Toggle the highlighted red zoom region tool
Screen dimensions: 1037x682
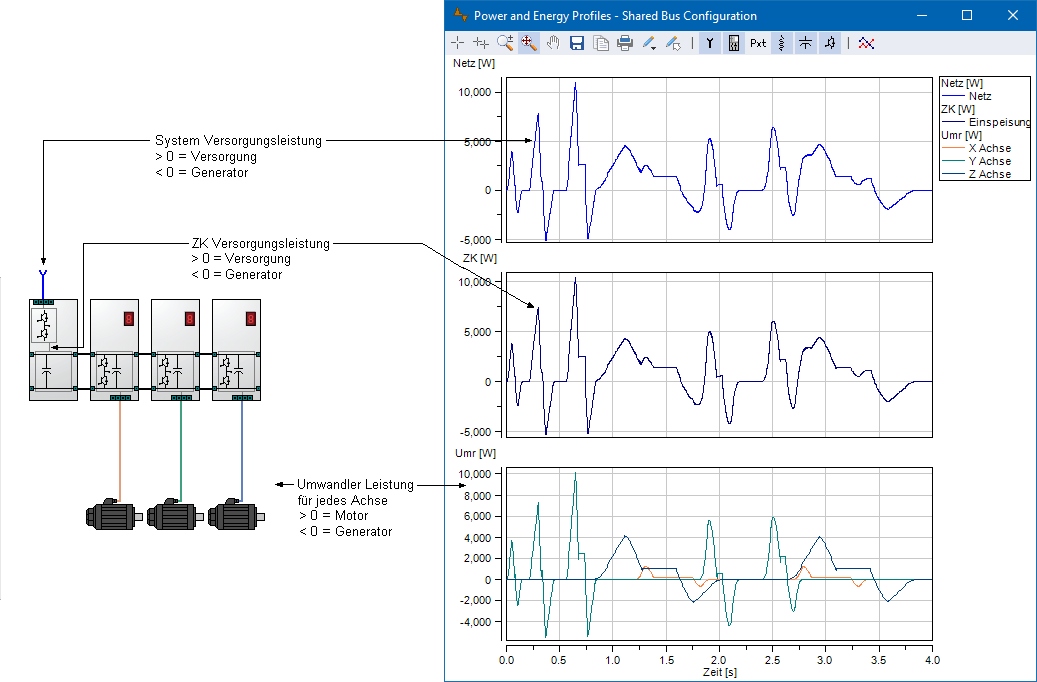(x=529, y=43)
